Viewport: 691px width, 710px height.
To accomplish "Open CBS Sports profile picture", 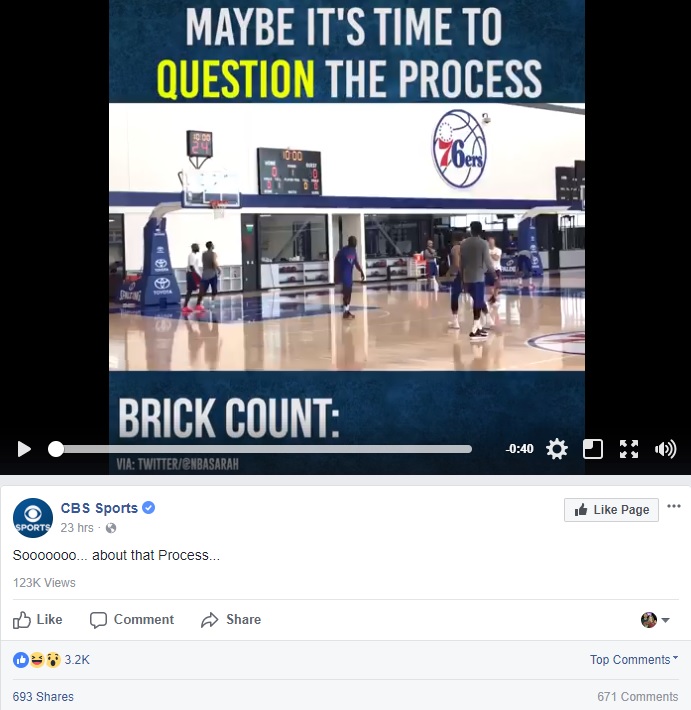I will (x=33, y=518).
